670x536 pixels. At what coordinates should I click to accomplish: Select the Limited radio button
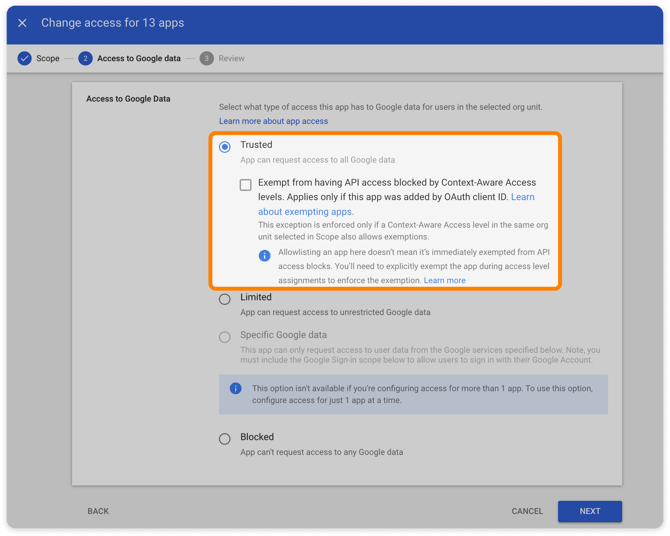click(x=225, y=299)
